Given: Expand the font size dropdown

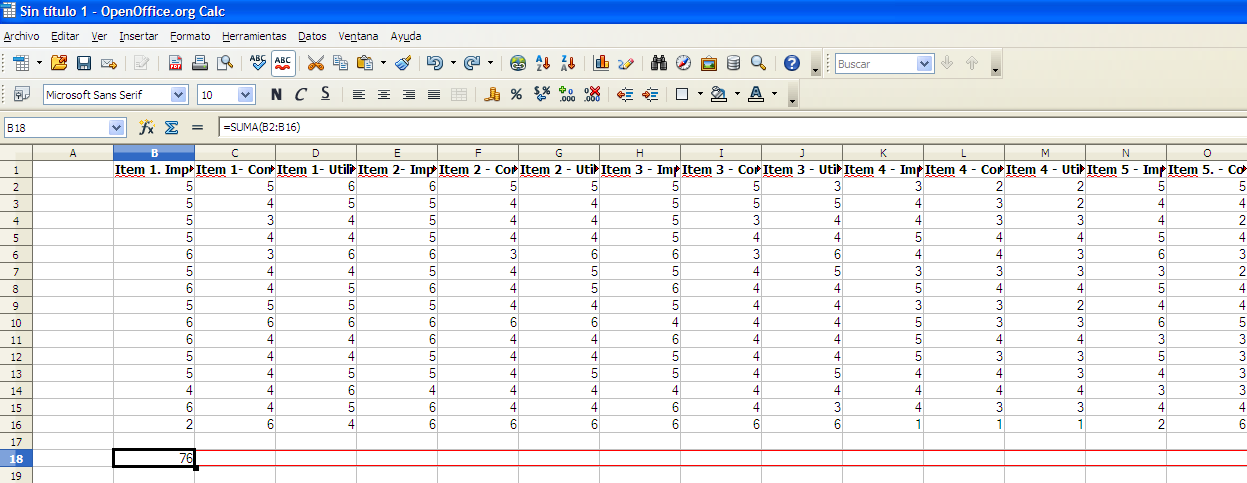Looking at the screenshot, I should coord(246,95).
